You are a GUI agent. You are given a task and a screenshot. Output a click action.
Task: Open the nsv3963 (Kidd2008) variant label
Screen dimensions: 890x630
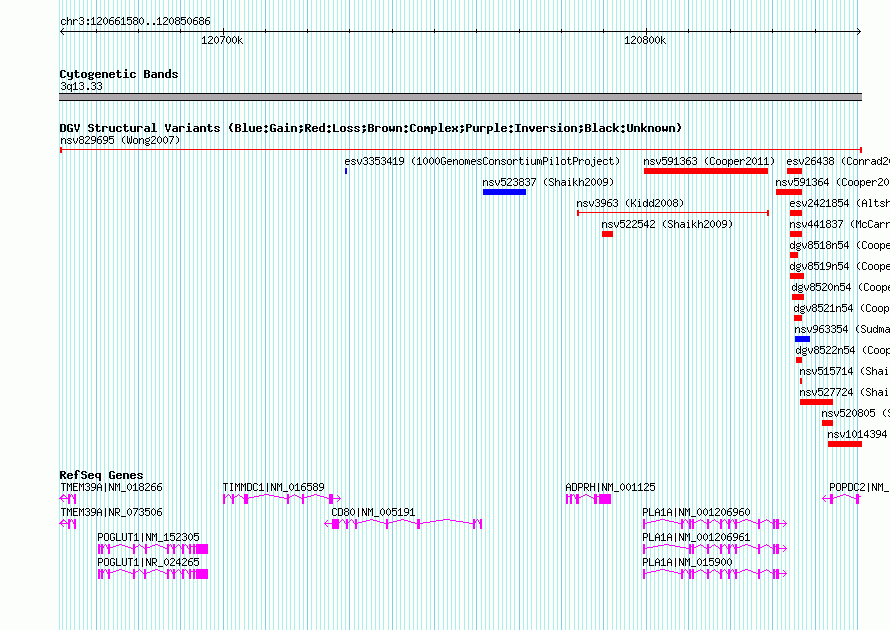pyautogui.click(x=630, y=203)
